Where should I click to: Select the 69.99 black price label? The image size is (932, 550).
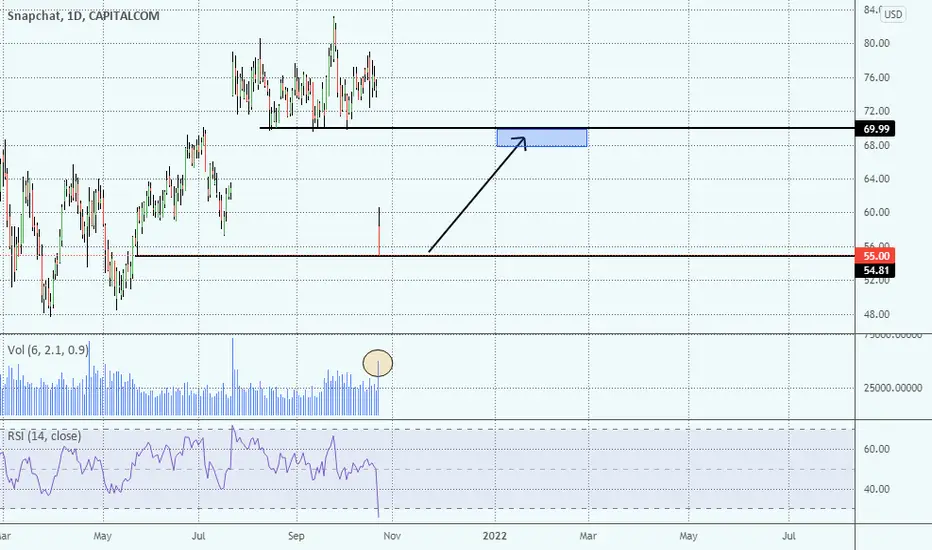[x=876, y=128]
